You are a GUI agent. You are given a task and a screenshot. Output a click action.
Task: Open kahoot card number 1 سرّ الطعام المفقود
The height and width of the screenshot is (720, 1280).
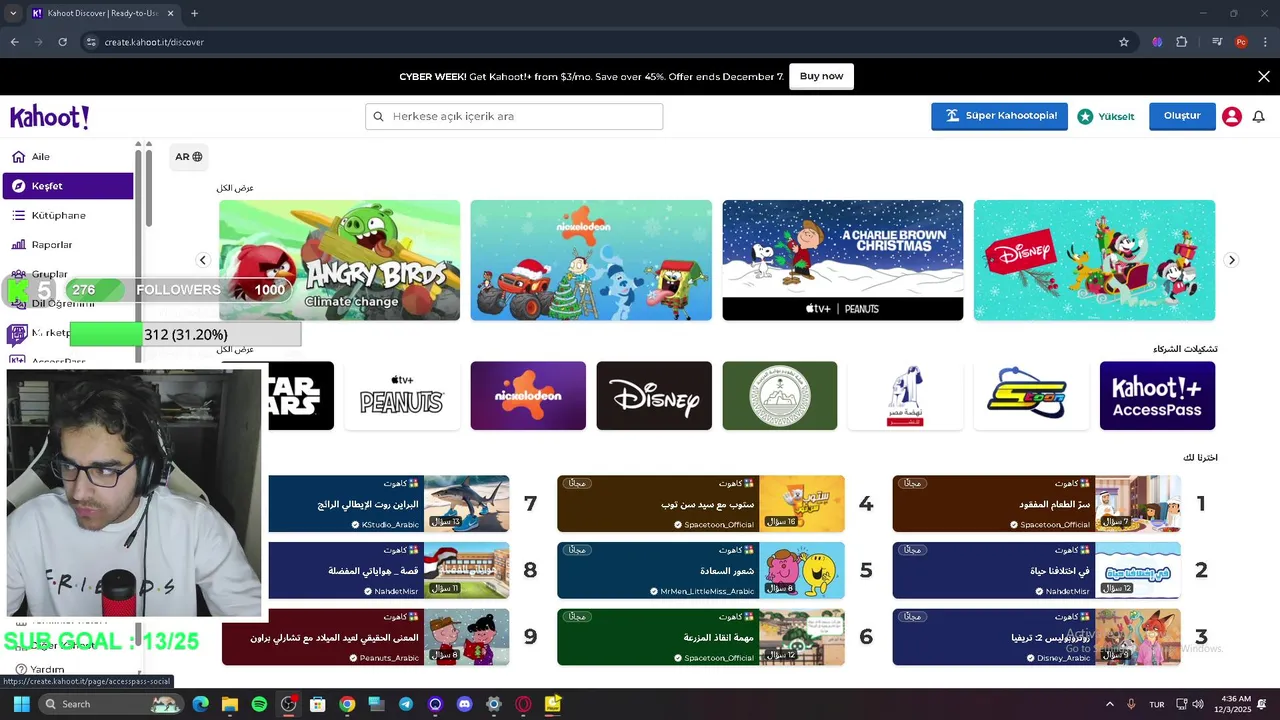pos(1037,504)
